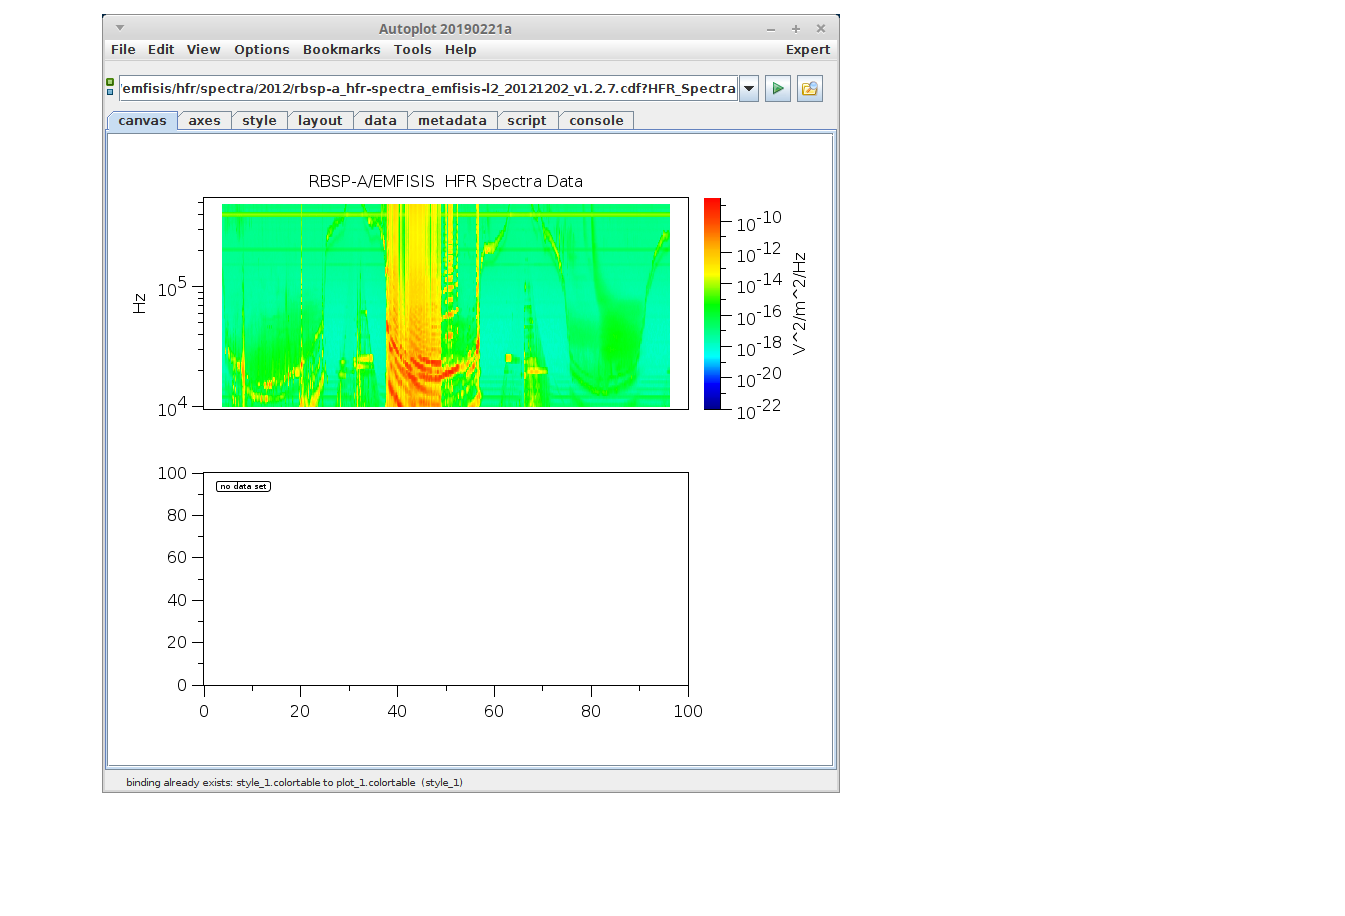This screenshot has width=1345, height=916.
Task: Open the Bookmarks menu
Action: pyautogui.click(x=341, y=50)
